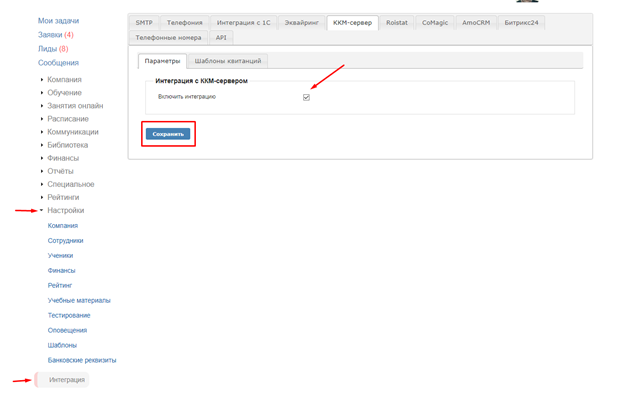Expand the Обучение section arrow
Image resolution: width=624 pixels, height=397 pixels.
tap(42, 93)
